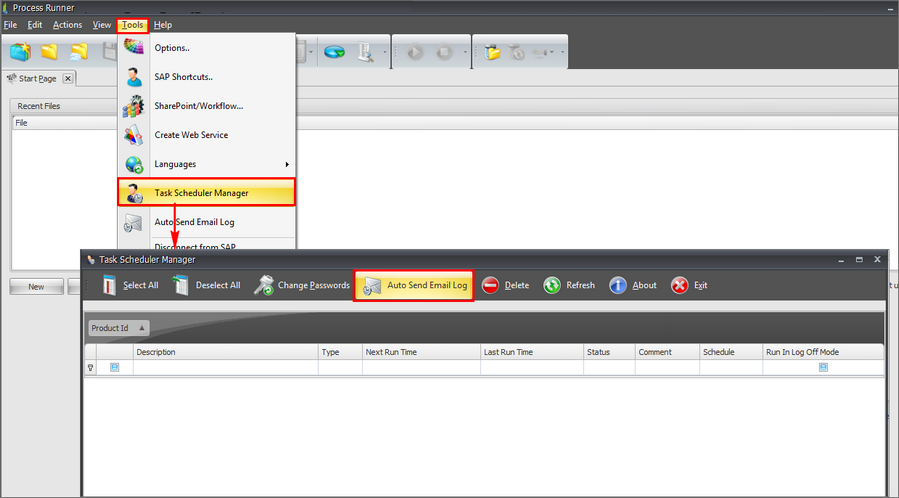Choose SAP Shortcuts menu entry
The width and height of the screenshot is (899, 498).
pyautogui.click(x=183, y=77)
